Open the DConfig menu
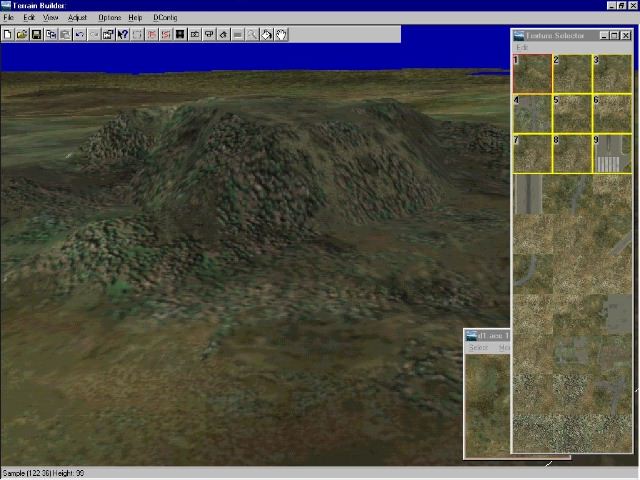This screenshot has height=480, width=640. pos(163,18)
